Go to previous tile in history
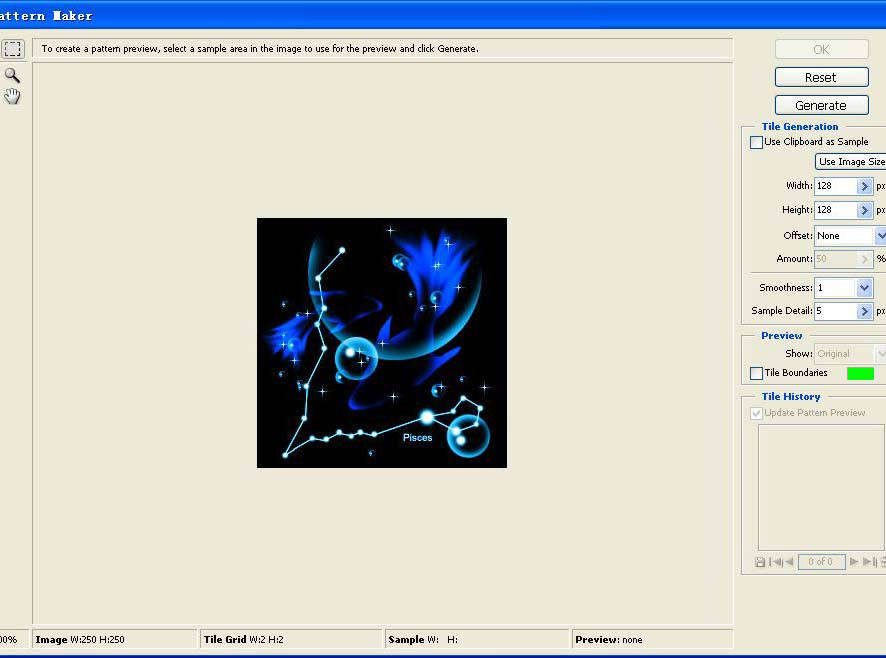The image size is (886, 658). tap(789, 562)
